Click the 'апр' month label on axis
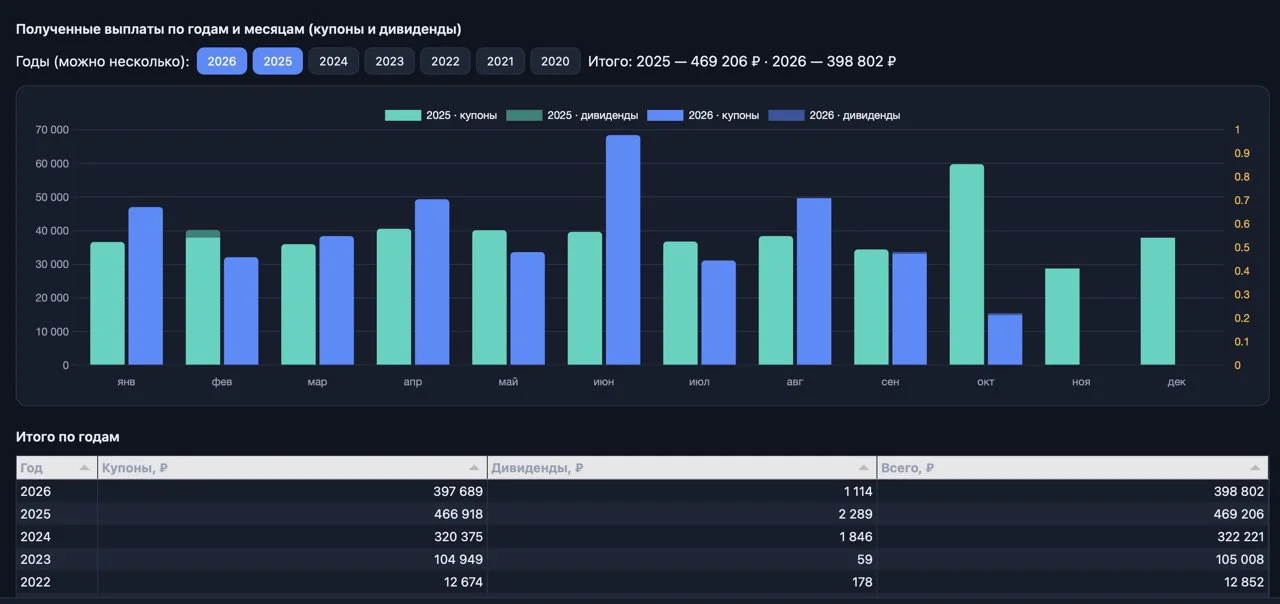This screenshot has height=604, width=1280. [412, 382]
